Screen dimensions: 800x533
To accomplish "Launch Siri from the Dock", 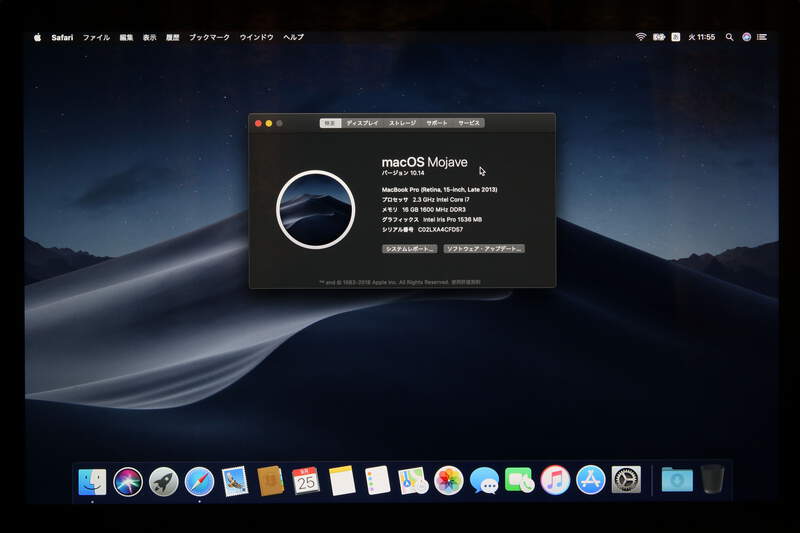I will tap(128, 481).
